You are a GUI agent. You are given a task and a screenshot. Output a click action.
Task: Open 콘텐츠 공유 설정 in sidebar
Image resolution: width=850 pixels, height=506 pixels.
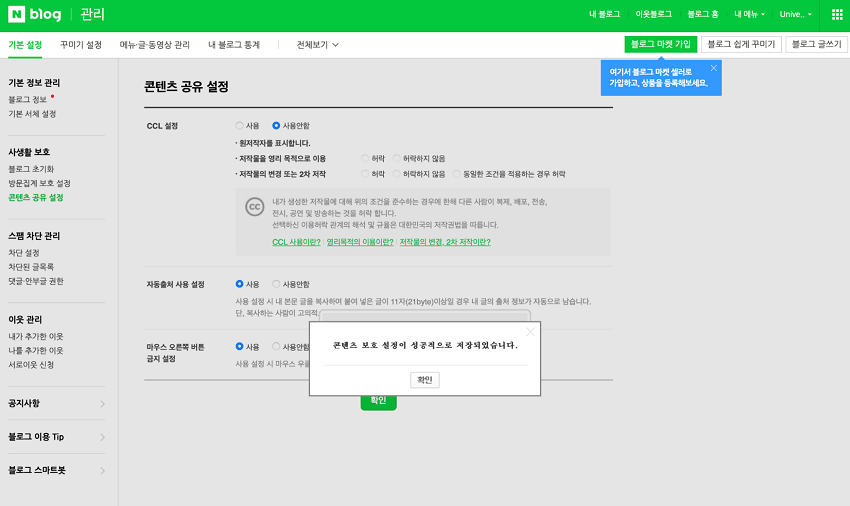tap(36, 197)
